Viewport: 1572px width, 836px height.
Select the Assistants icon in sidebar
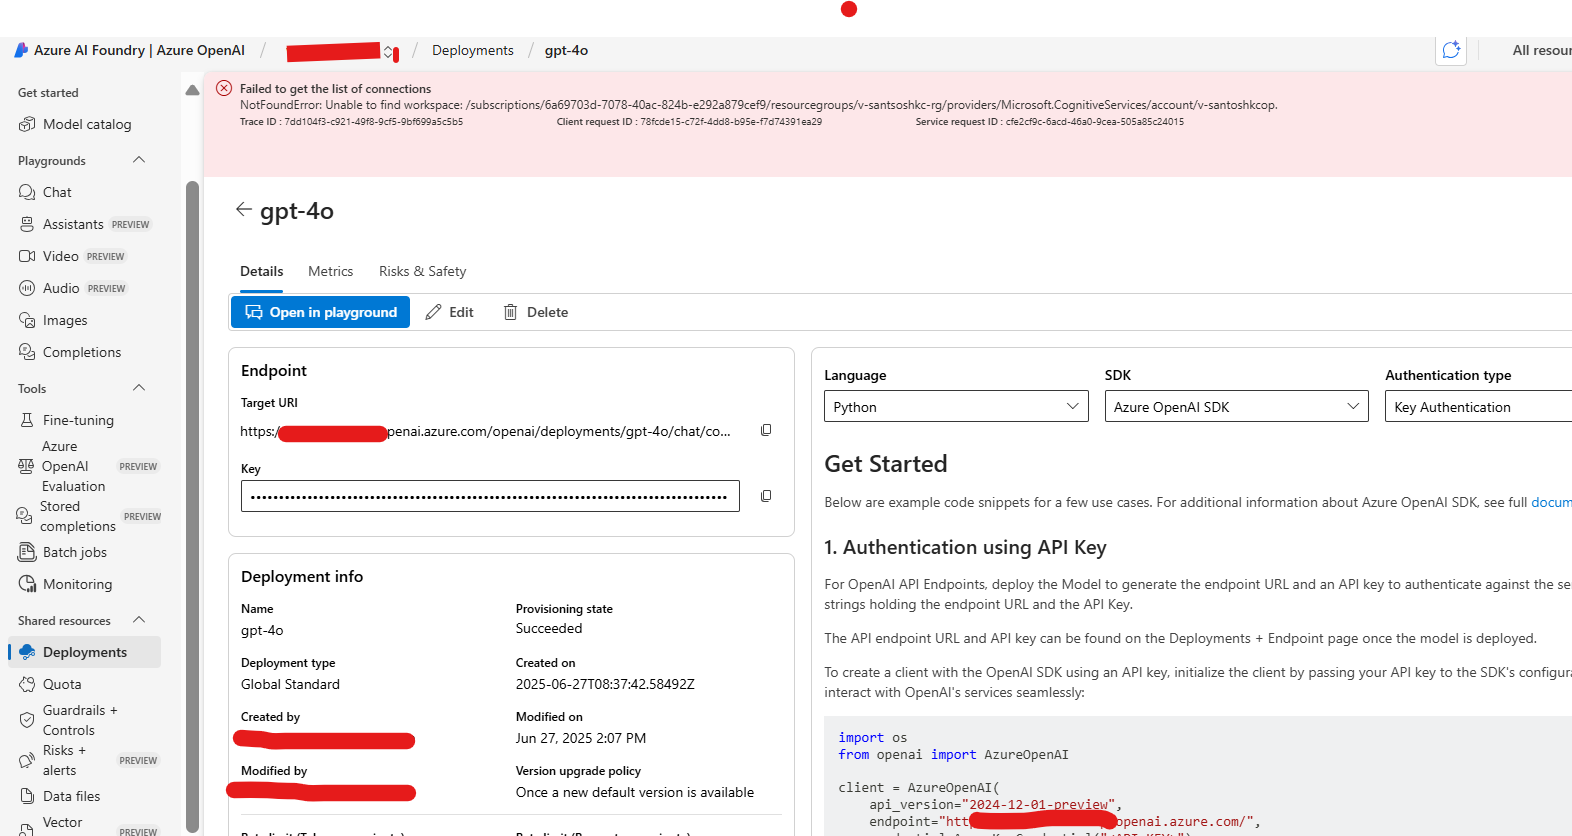(27, 224)
